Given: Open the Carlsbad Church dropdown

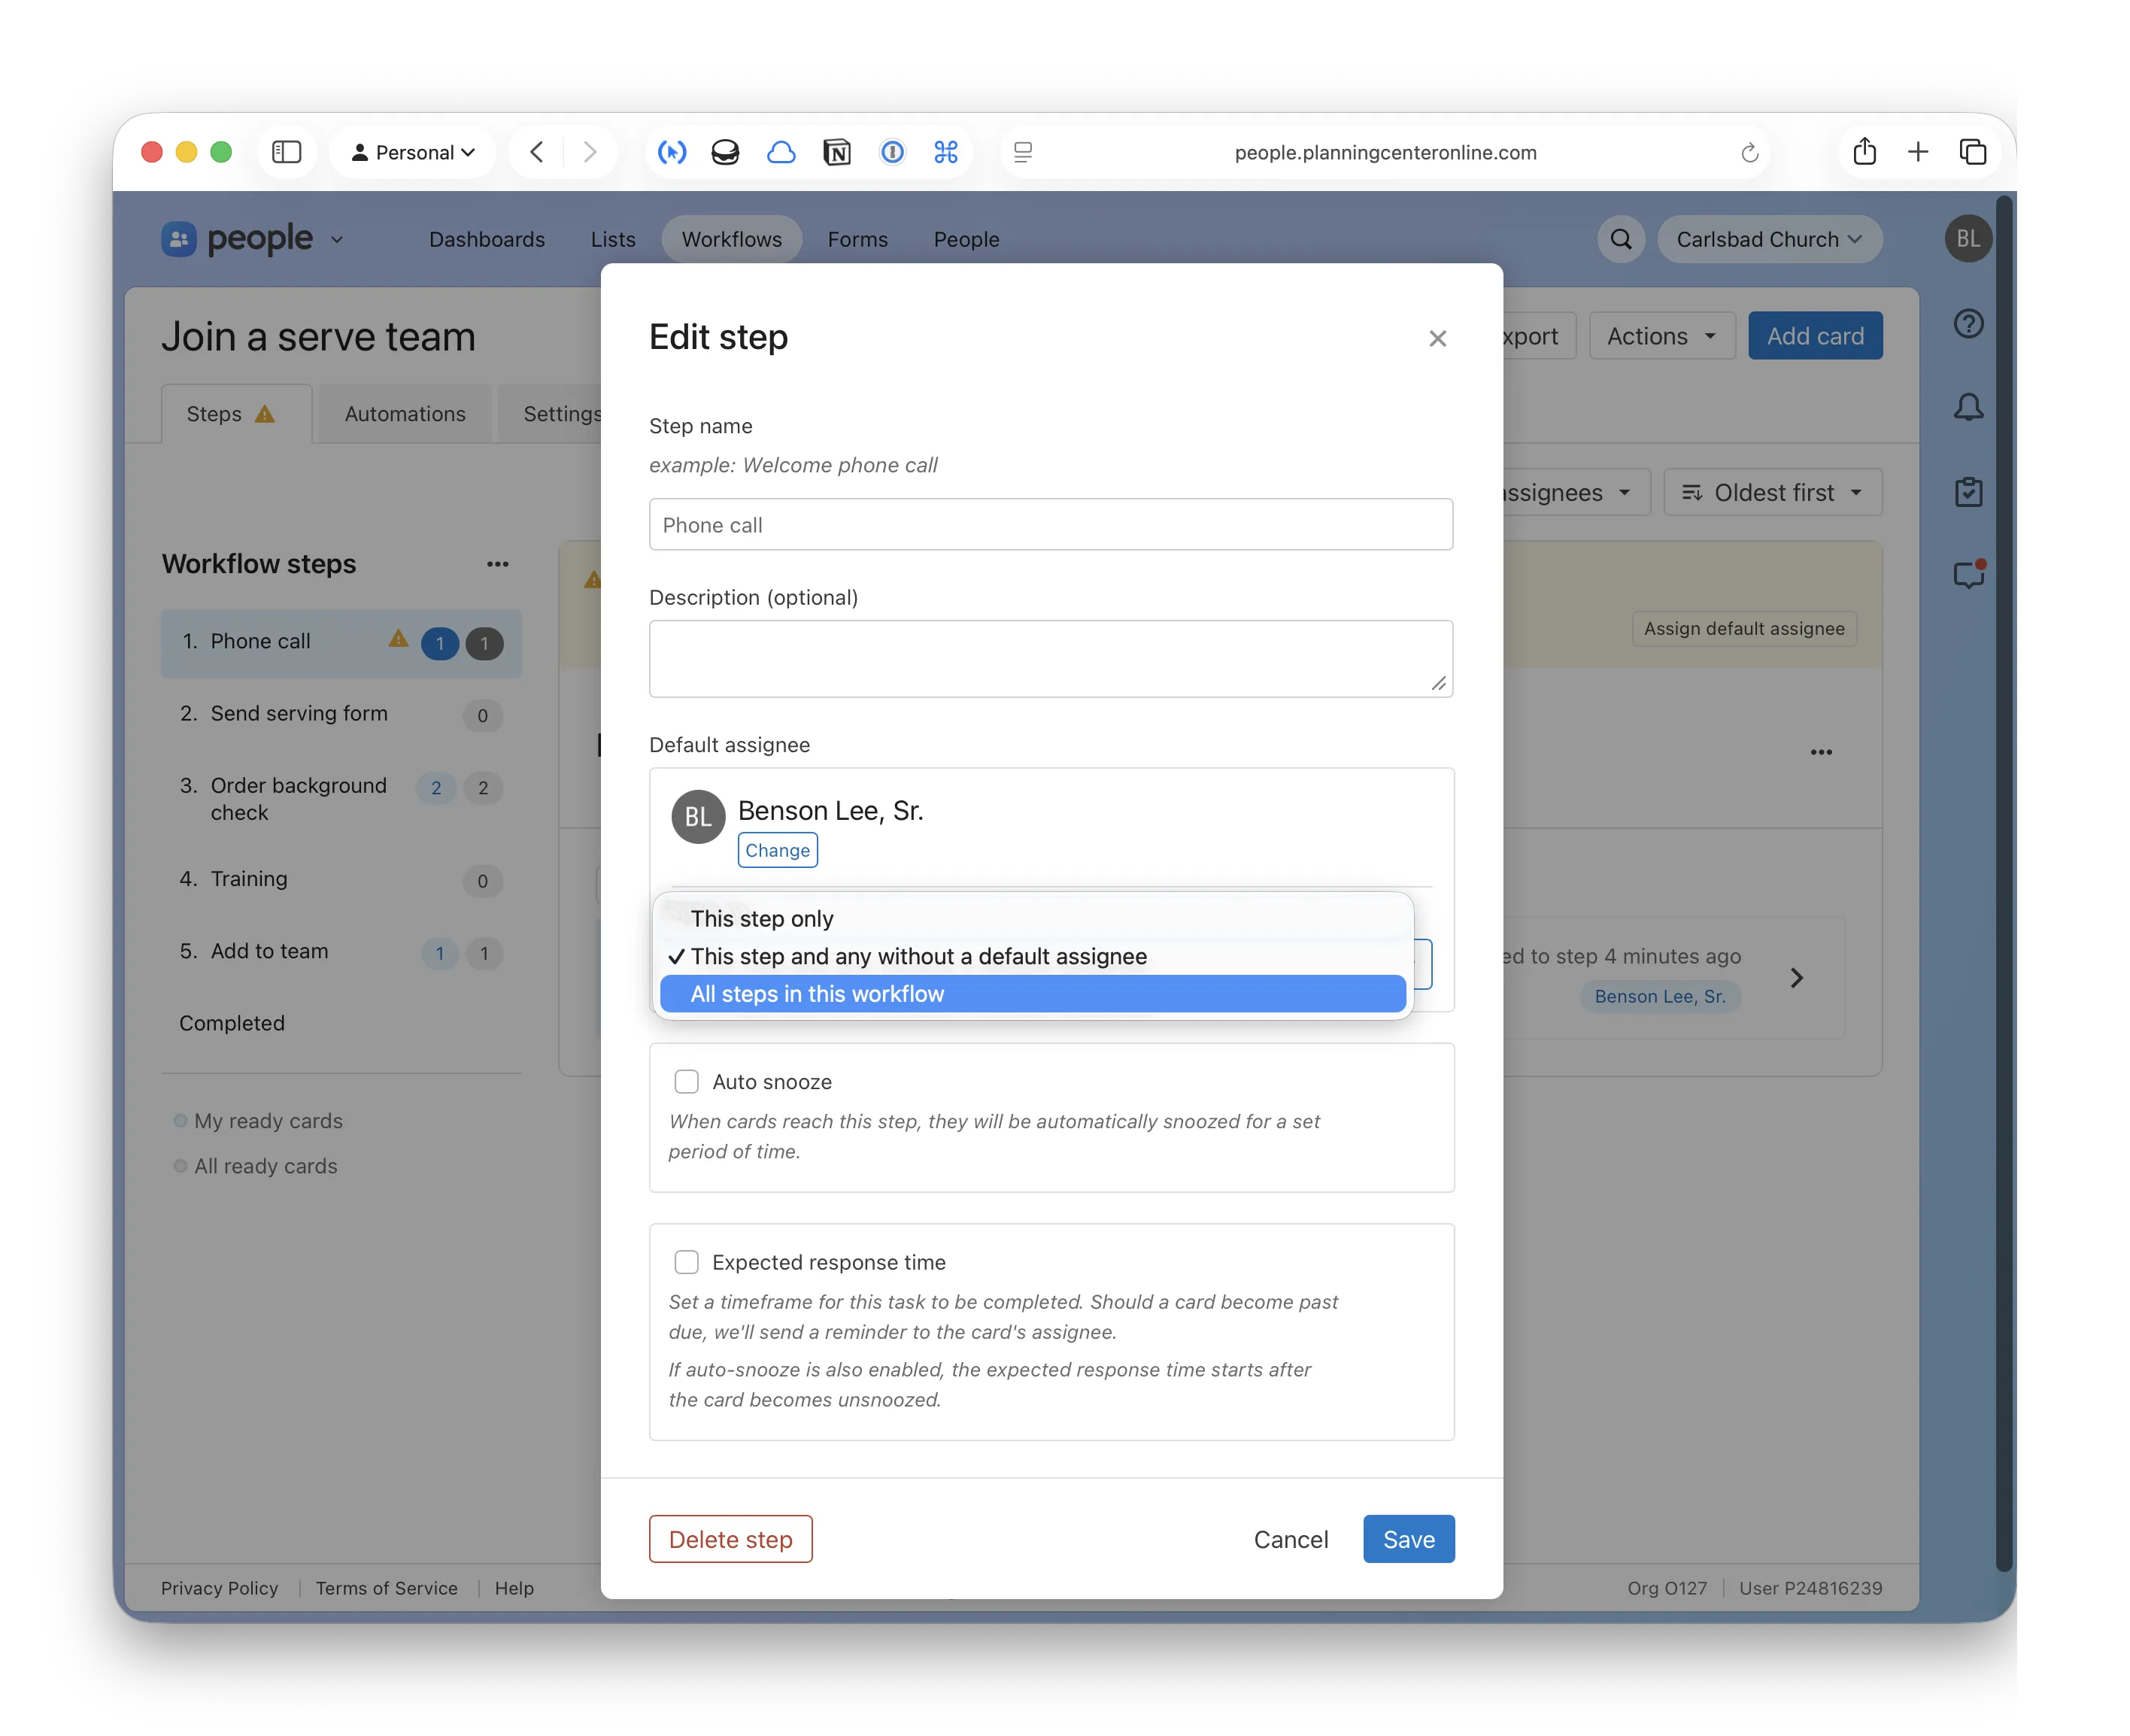Looking at the screenshot, I should coord(1770,239).
